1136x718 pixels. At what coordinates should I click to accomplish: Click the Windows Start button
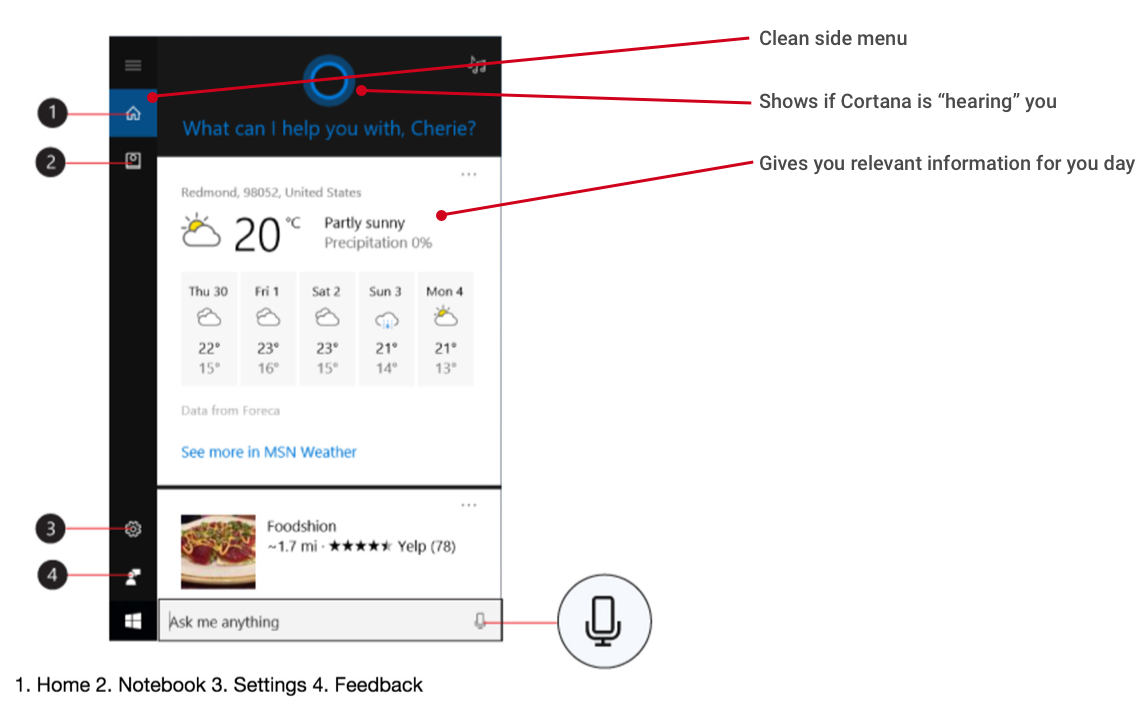coord(133,621)
